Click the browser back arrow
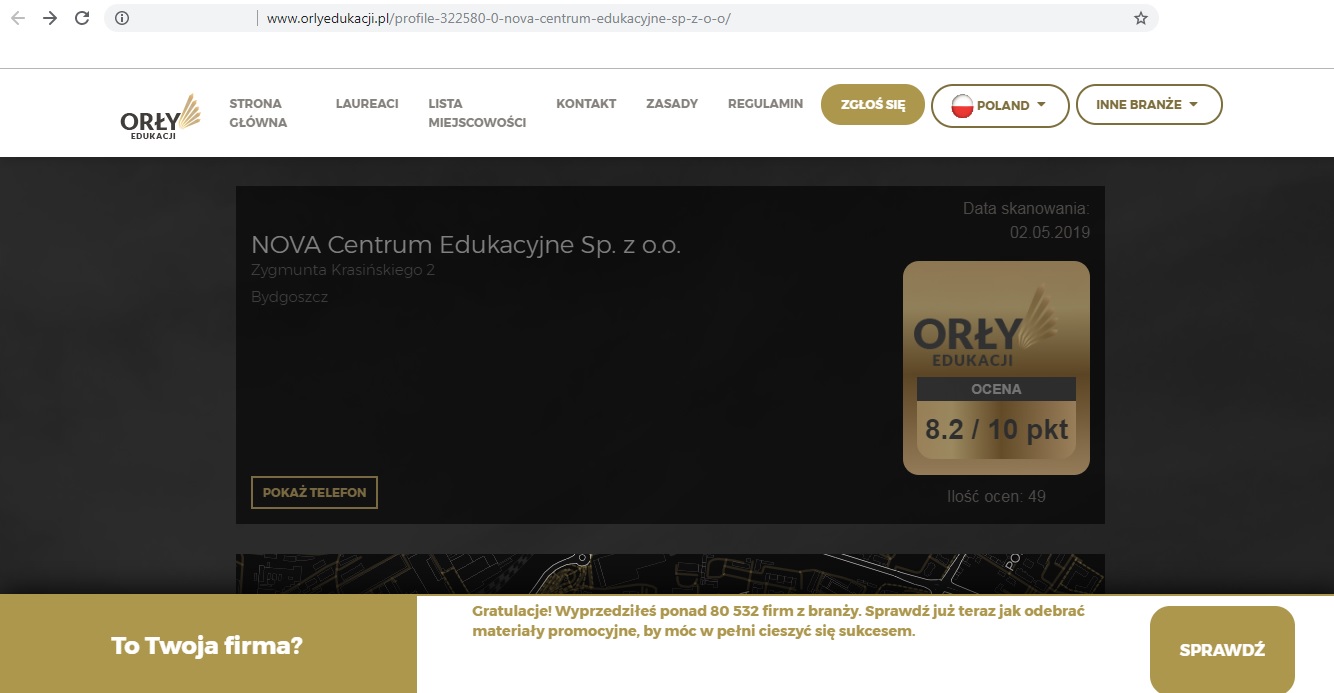1334x693 pixels. (18, 18)
